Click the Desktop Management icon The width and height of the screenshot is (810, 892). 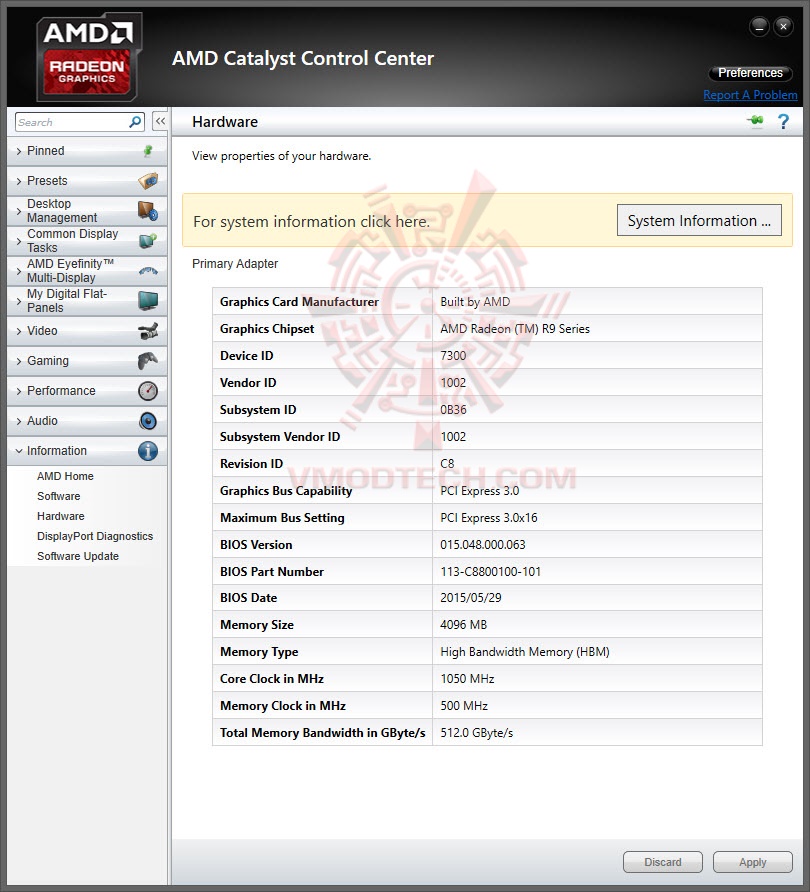point(148,211)
